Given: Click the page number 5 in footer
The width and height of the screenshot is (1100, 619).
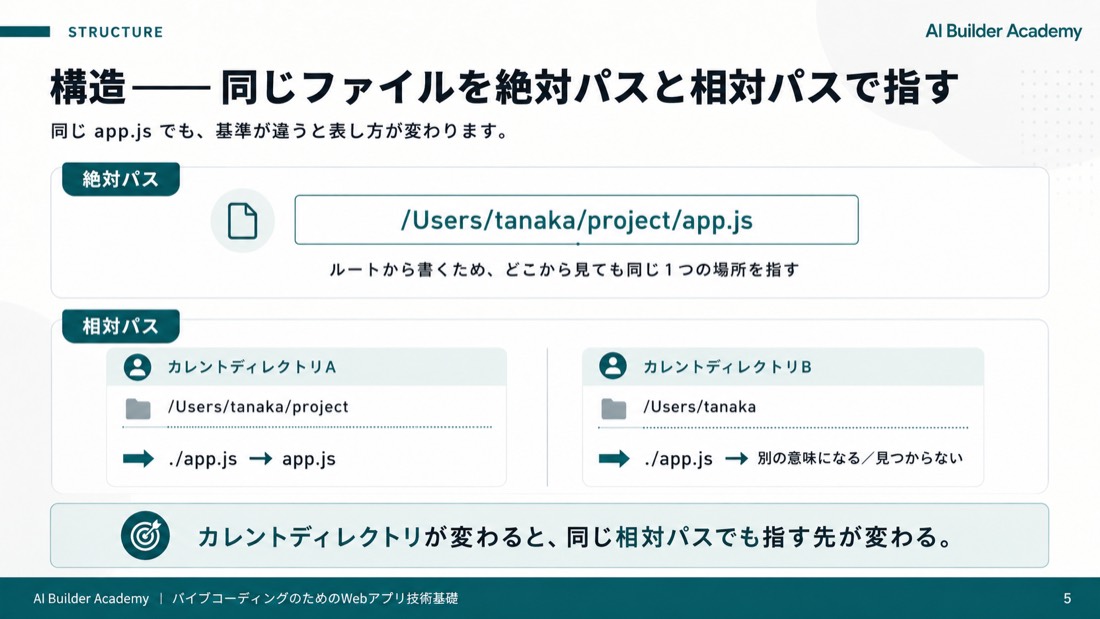Looking at the screenshot, I should (x=1067, y=599).
